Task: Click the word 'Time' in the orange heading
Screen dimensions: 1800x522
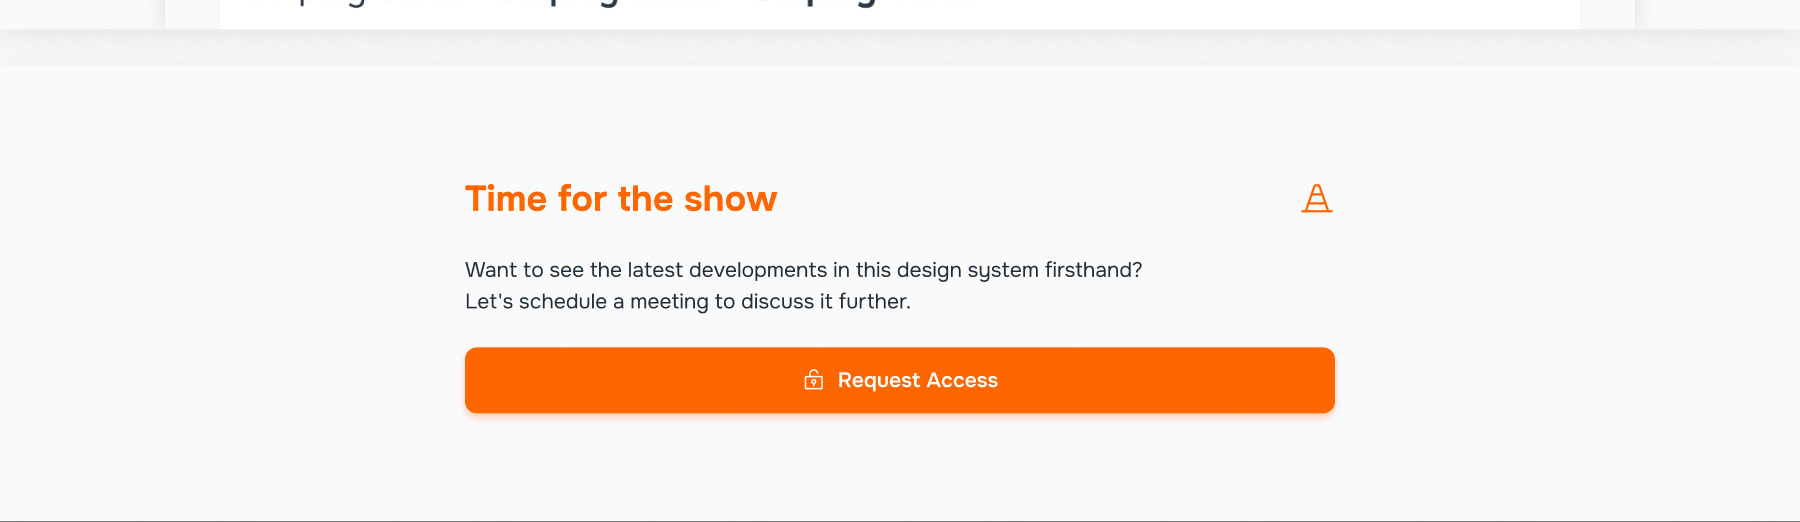Action: pyautogui.click(x=506, y=199)
